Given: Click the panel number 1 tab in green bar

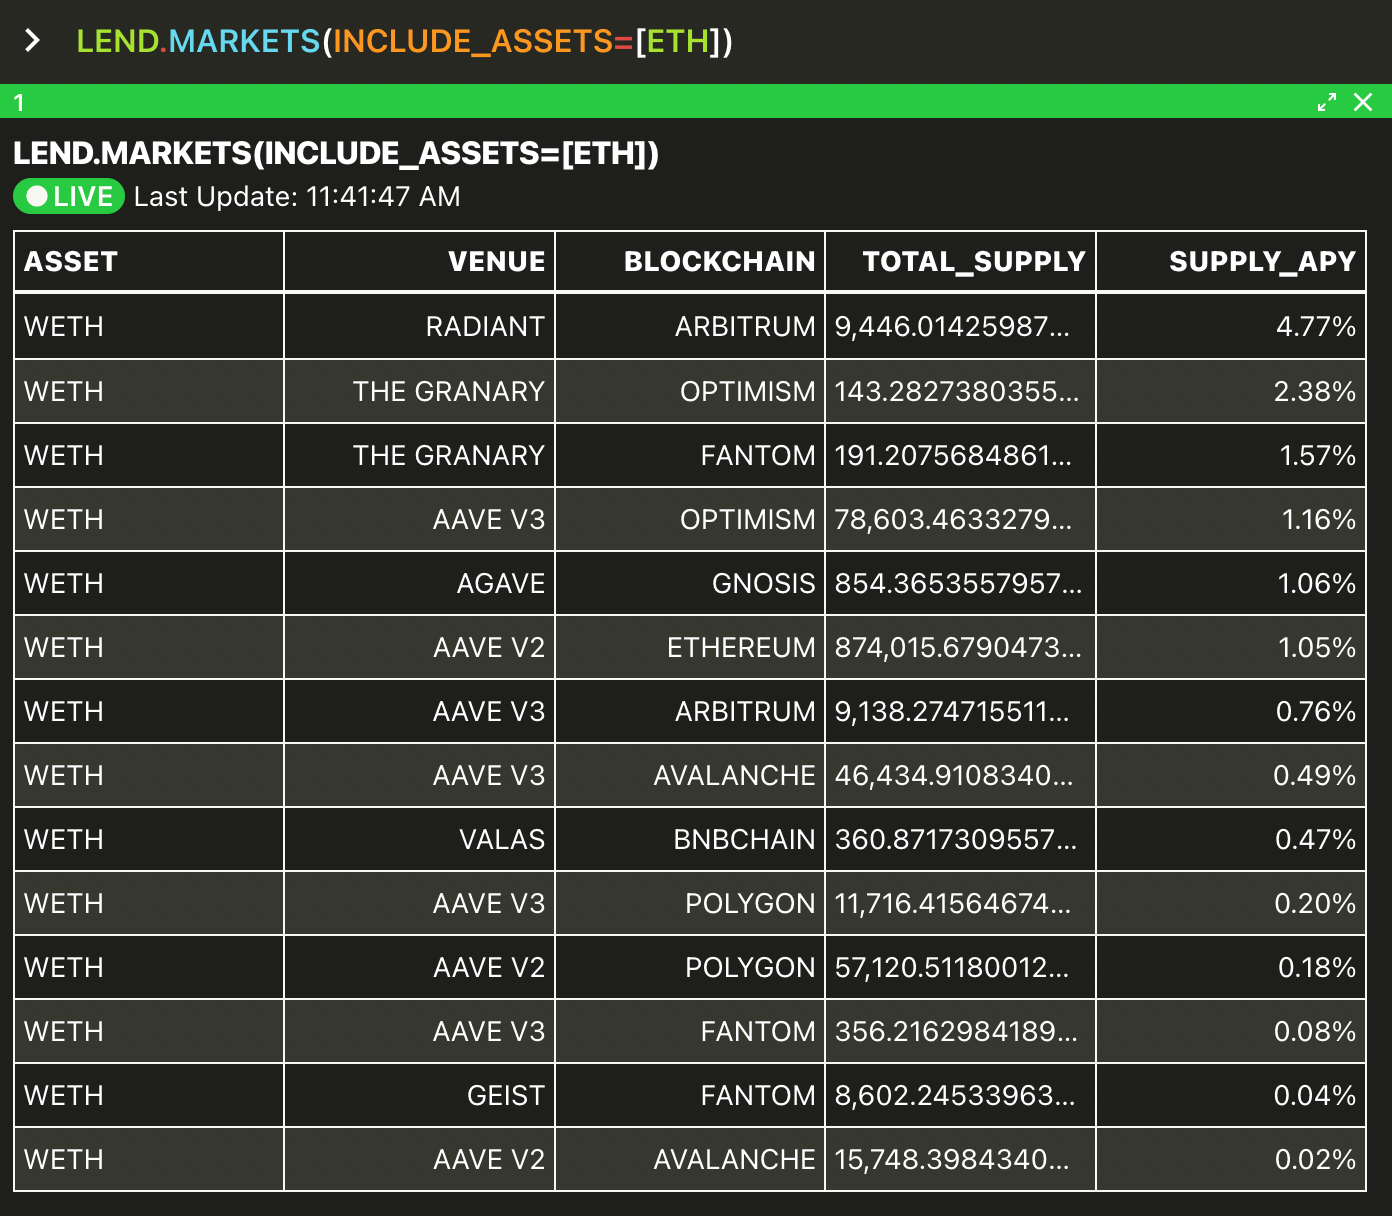Looking at the screenshot, I should [19, 102].
